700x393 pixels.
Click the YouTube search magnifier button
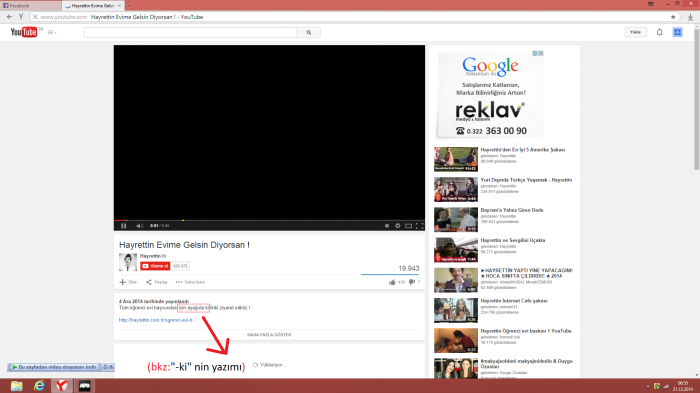308,32
